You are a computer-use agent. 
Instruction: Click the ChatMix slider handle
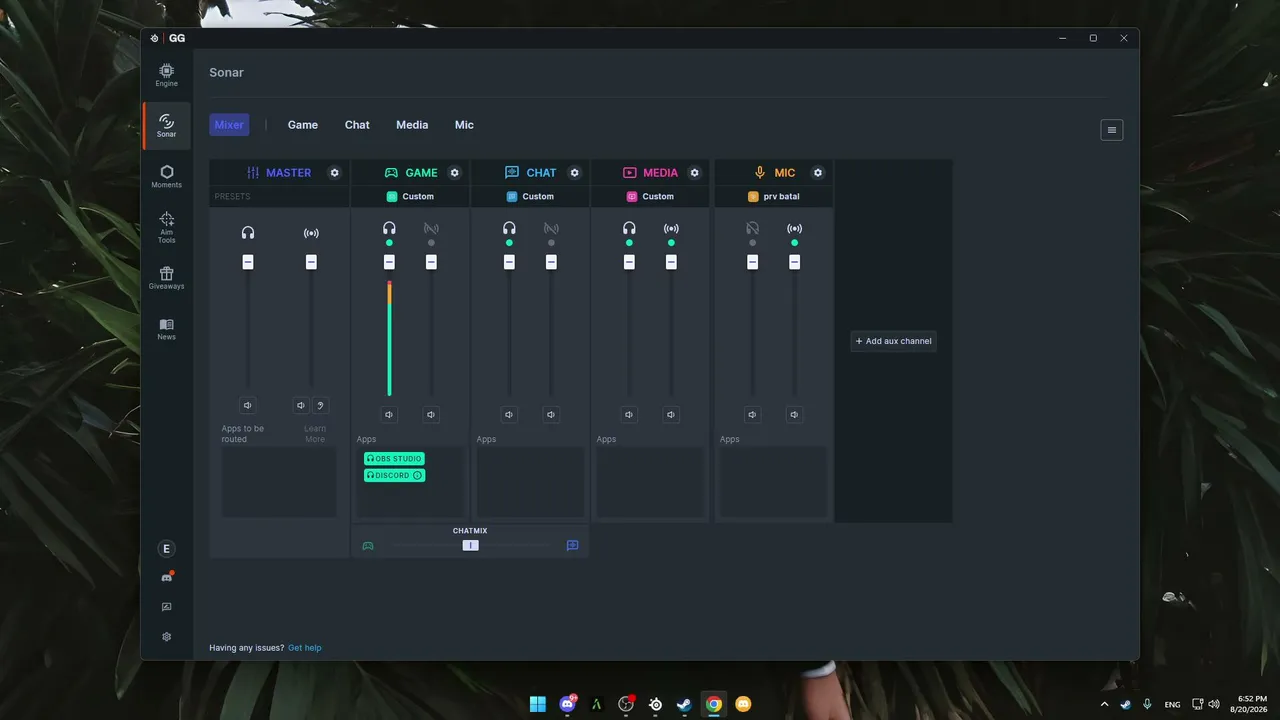(470, 545)
